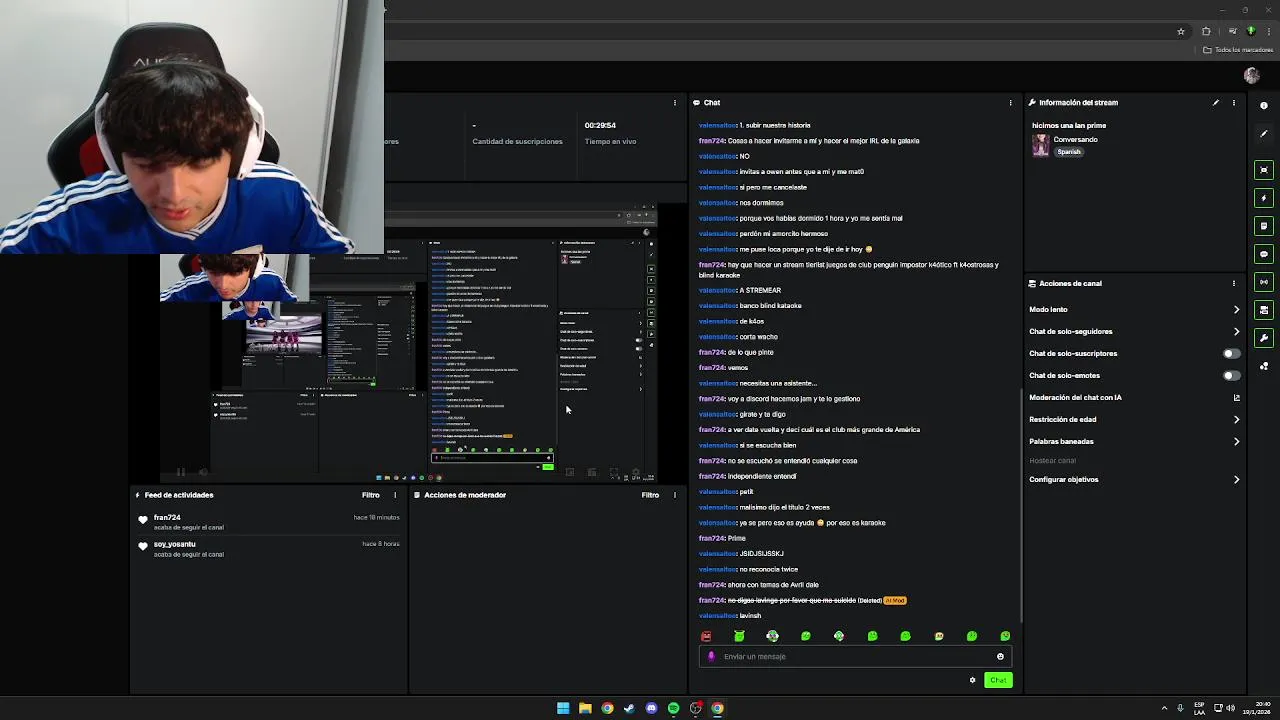This screenshot has height=720, width=1280.
Task: Open Chat panel three-dot options menu
Action: coord(1010,102)
